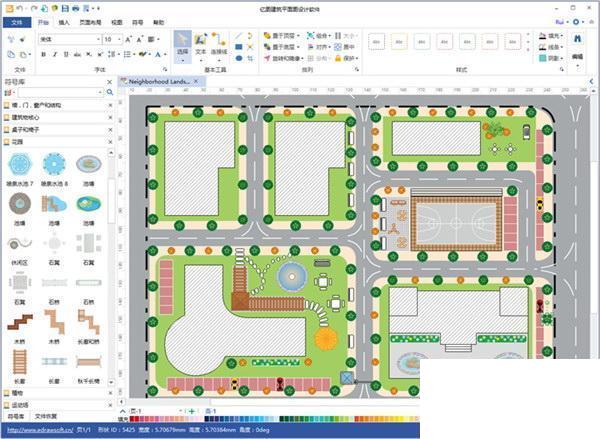Image resolution: width=600 pixels, height=439 pixels.
Task: Select the ellipse drawing tool
Action: (239, 58)
